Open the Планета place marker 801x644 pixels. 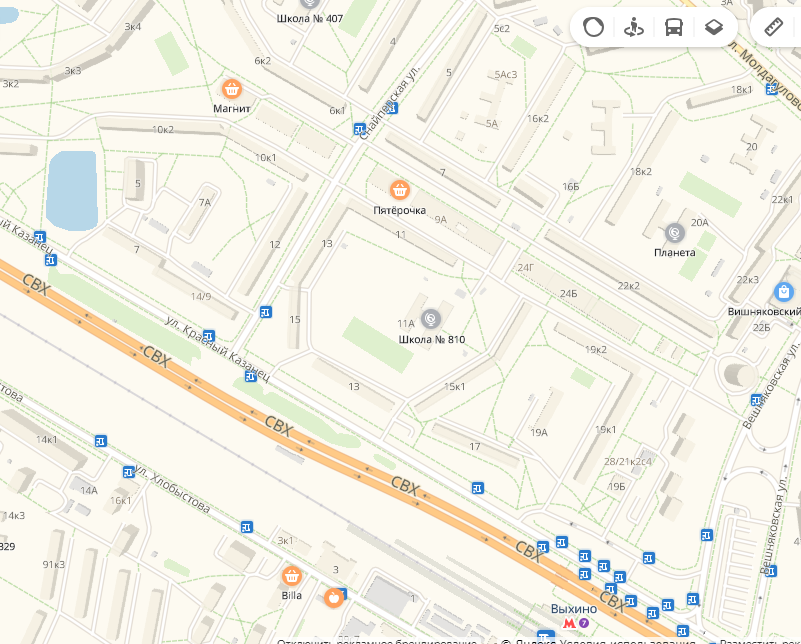(x=674, y=233)
